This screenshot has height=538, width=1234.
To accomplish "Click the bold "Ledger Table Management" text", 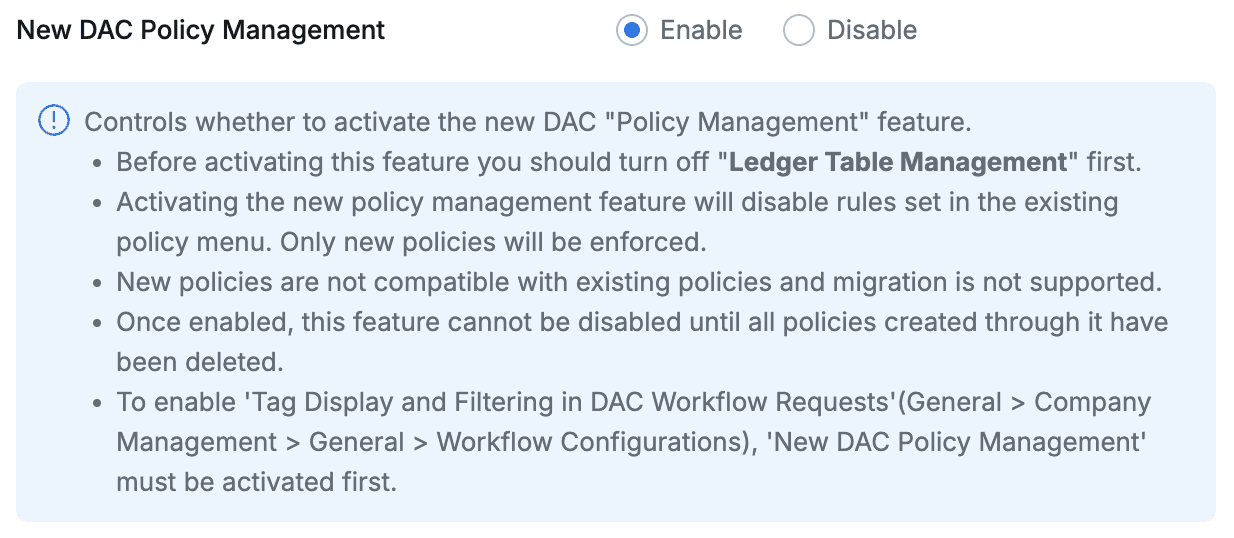I will pos(898,162).
